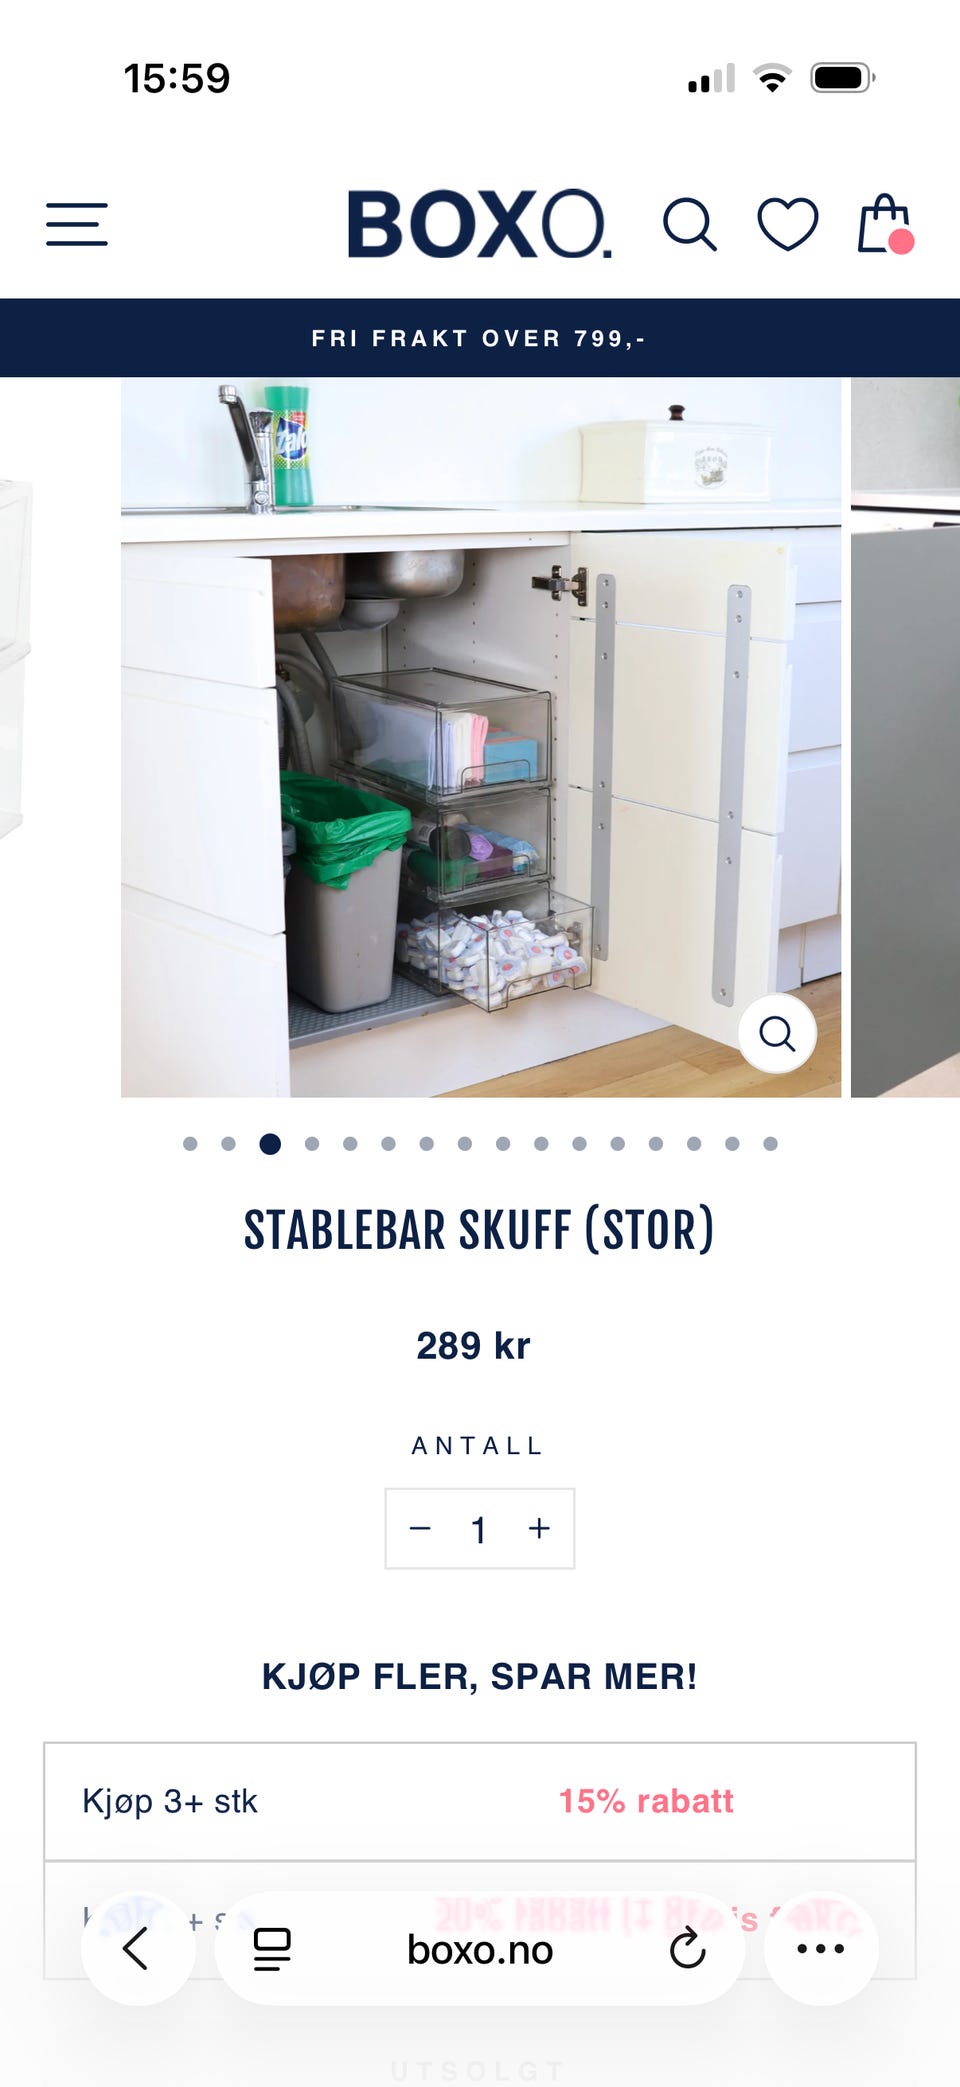Select the quantity number field
Image resolution: width=960 pixels, height=2087 pixels.
click(479, 1529)
